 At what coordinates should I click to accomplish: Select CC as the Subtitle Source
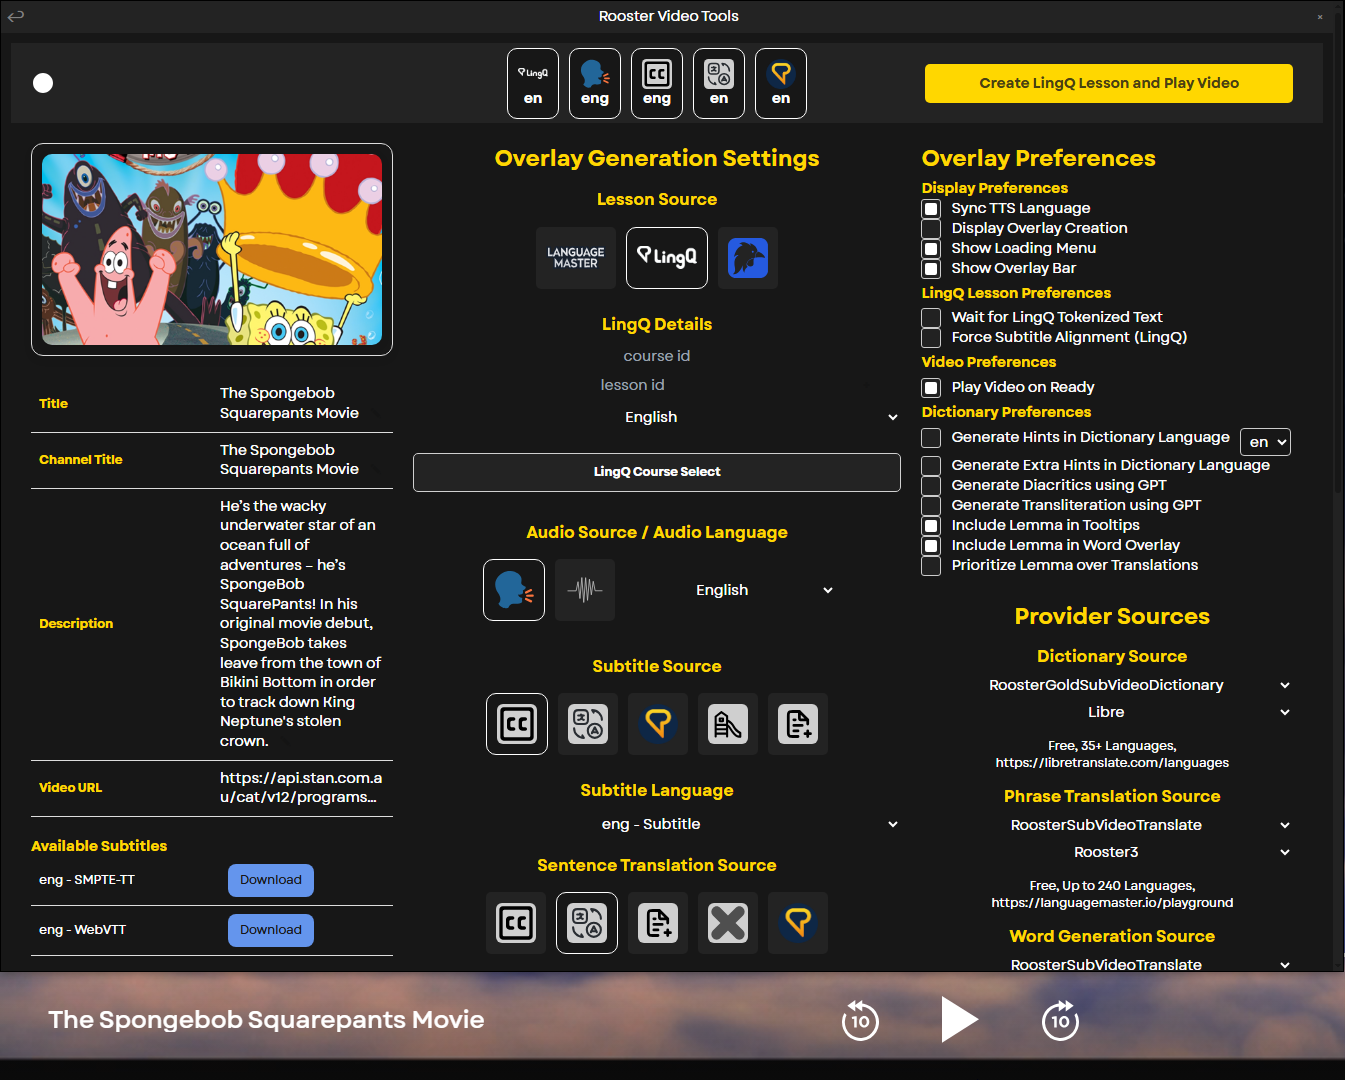pyautogui.click(x=517, y=724)
